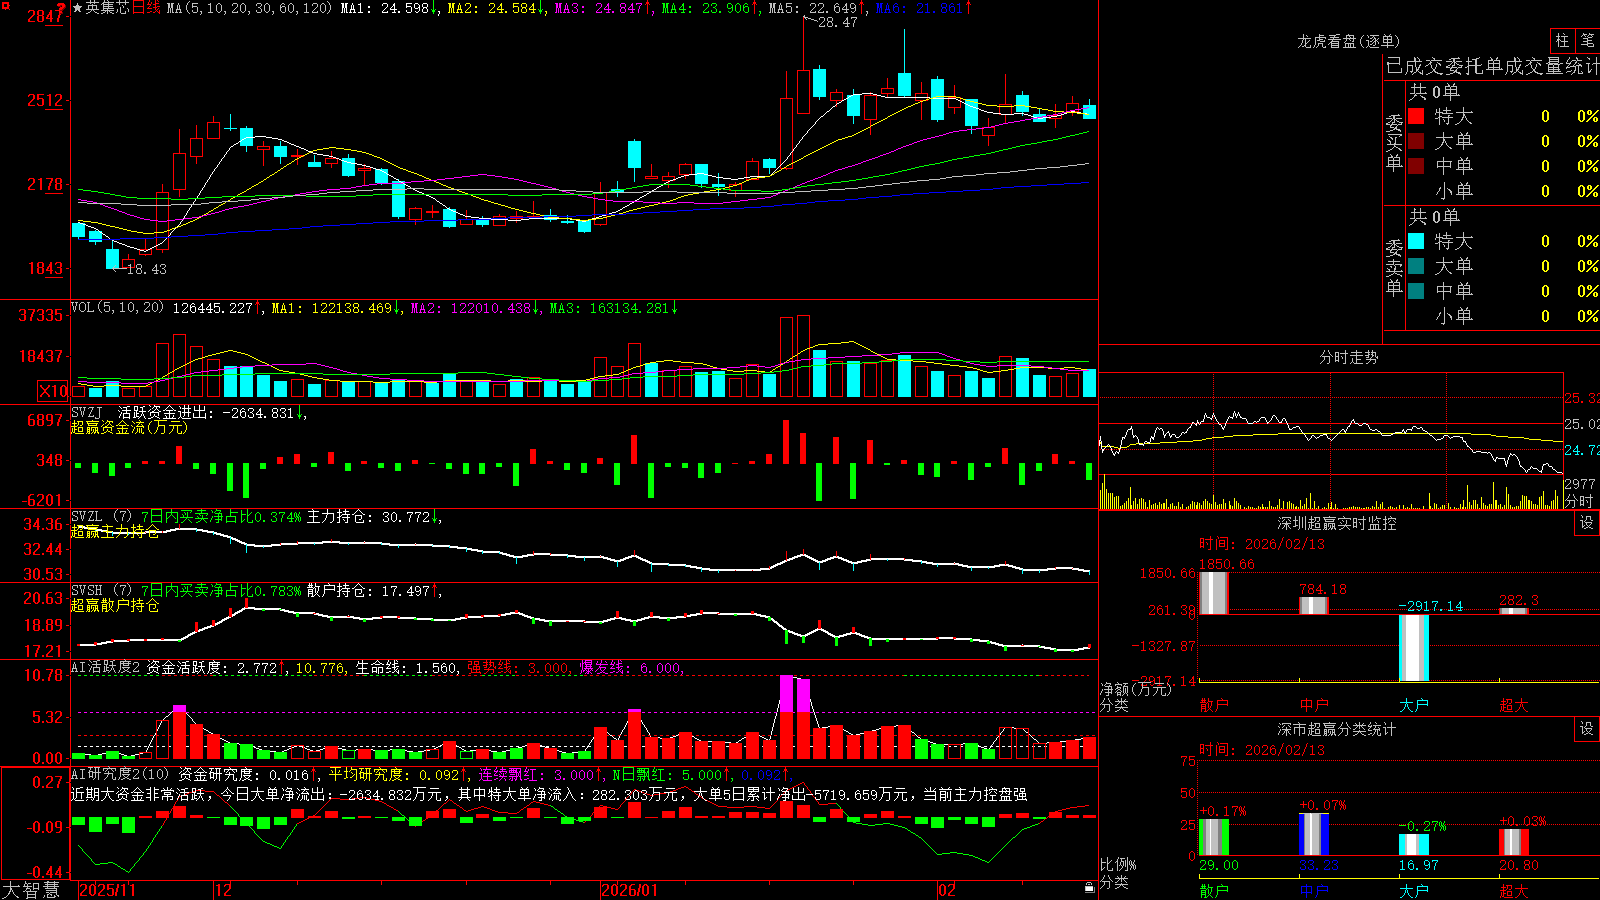Click the star icon before 英集芯

77,8
